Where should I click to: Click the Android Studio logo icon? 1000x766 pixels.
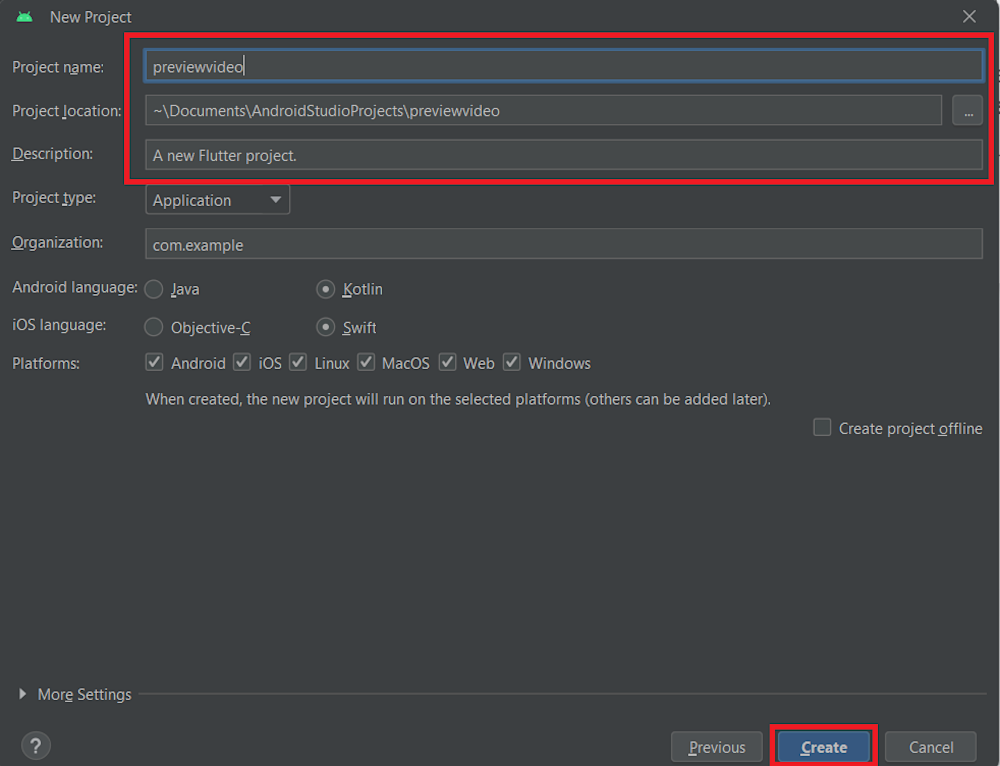coord(25,17)
